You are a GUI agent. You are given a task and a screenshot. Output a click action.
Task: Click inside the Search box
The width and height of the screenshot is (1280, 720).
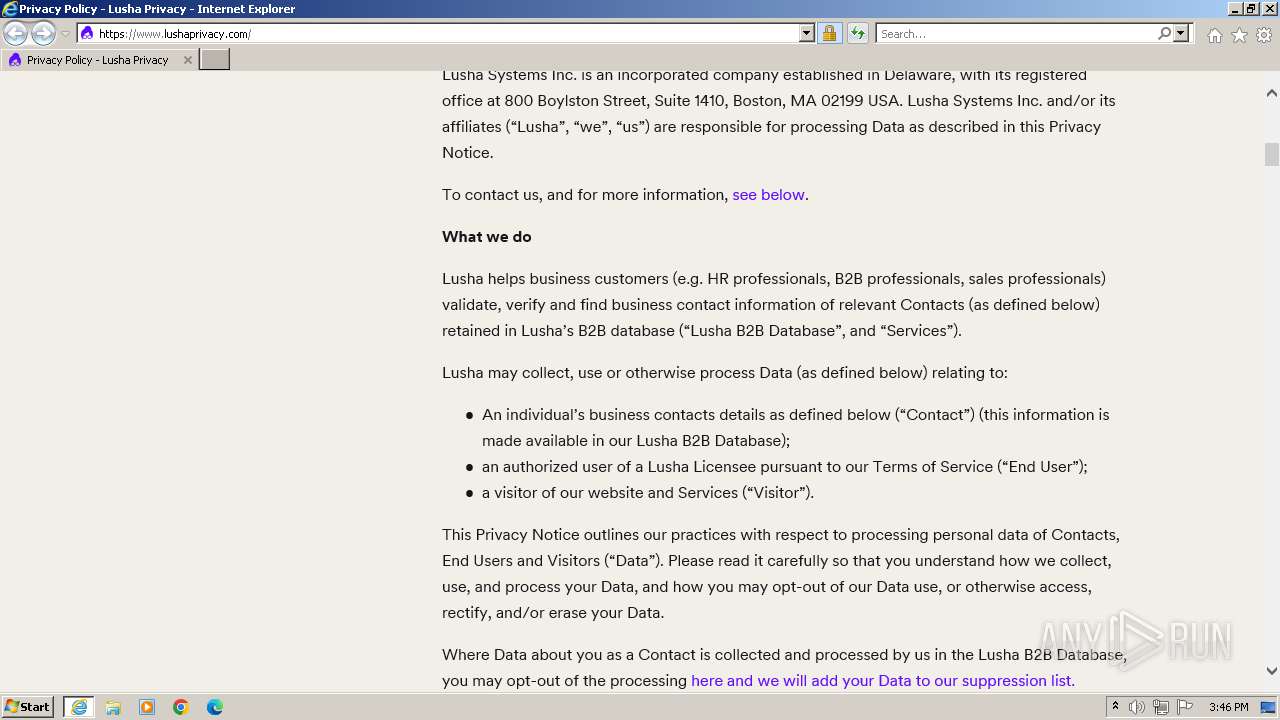(1016, 34)
